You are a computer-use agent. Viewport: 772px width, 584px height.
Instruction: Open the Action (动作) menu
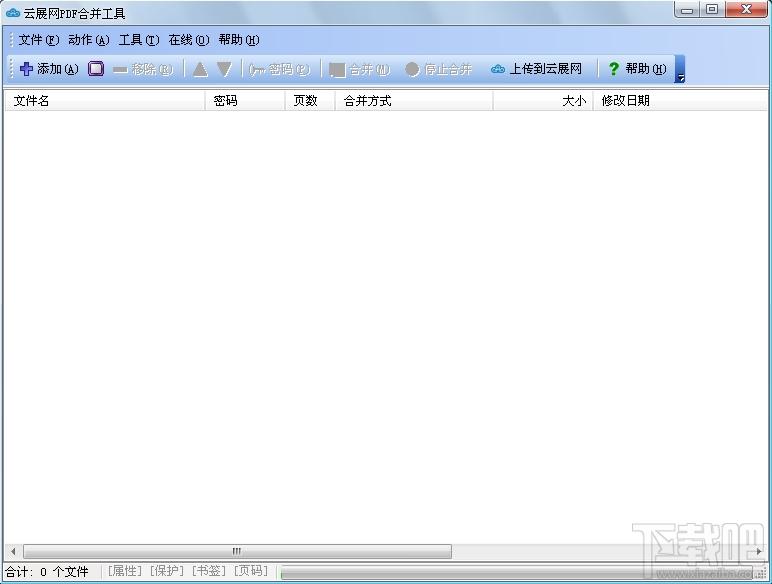[89, 40]
